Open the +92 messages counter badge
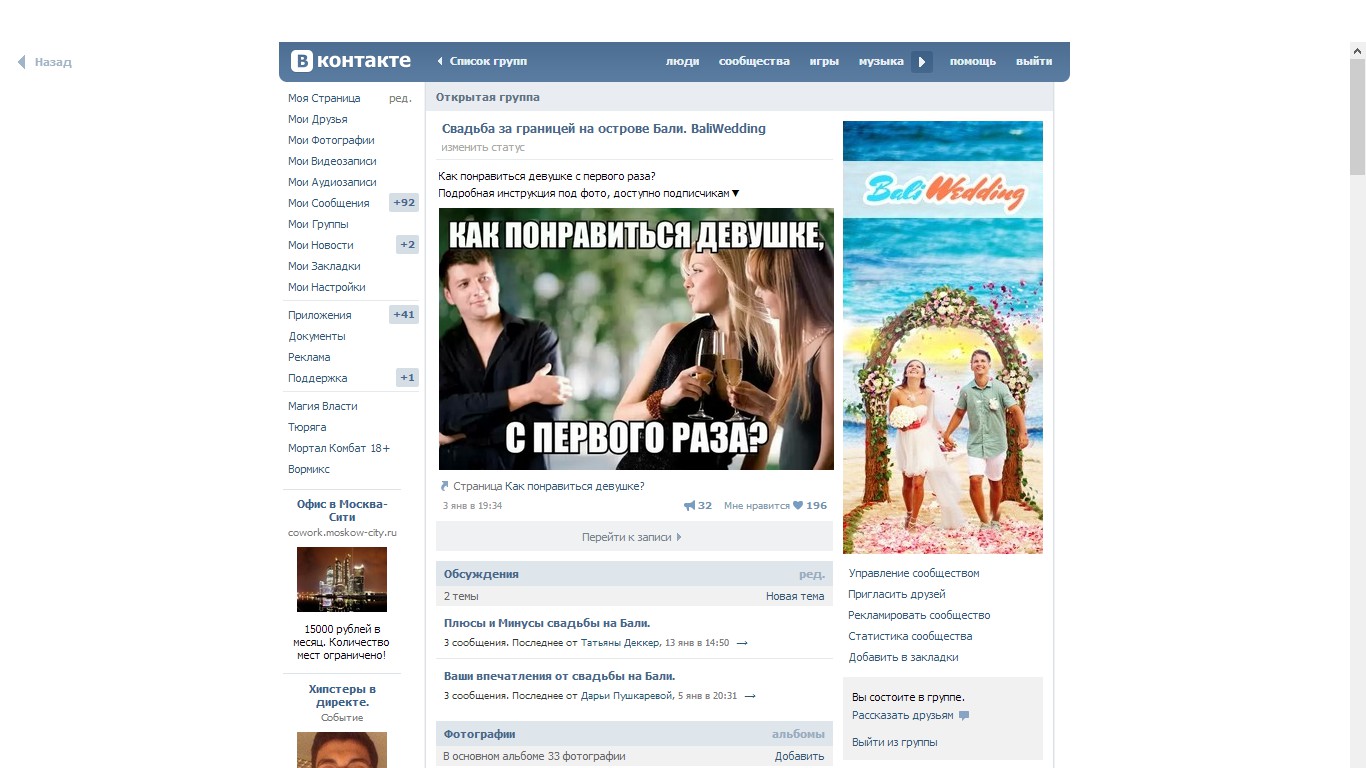 pyautogui.click(x=404, y=203)
